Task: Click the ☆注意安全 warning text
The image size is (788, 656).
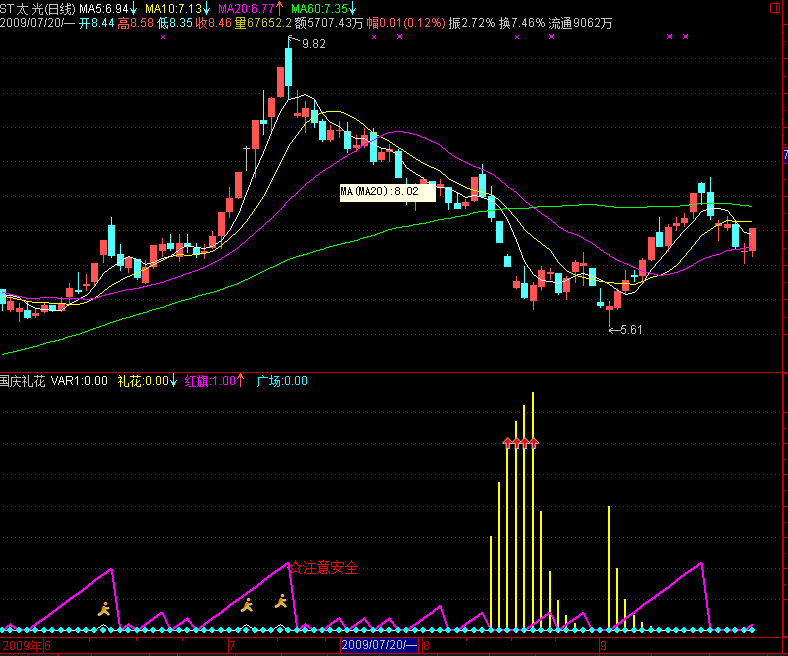Action: [324, 568]
